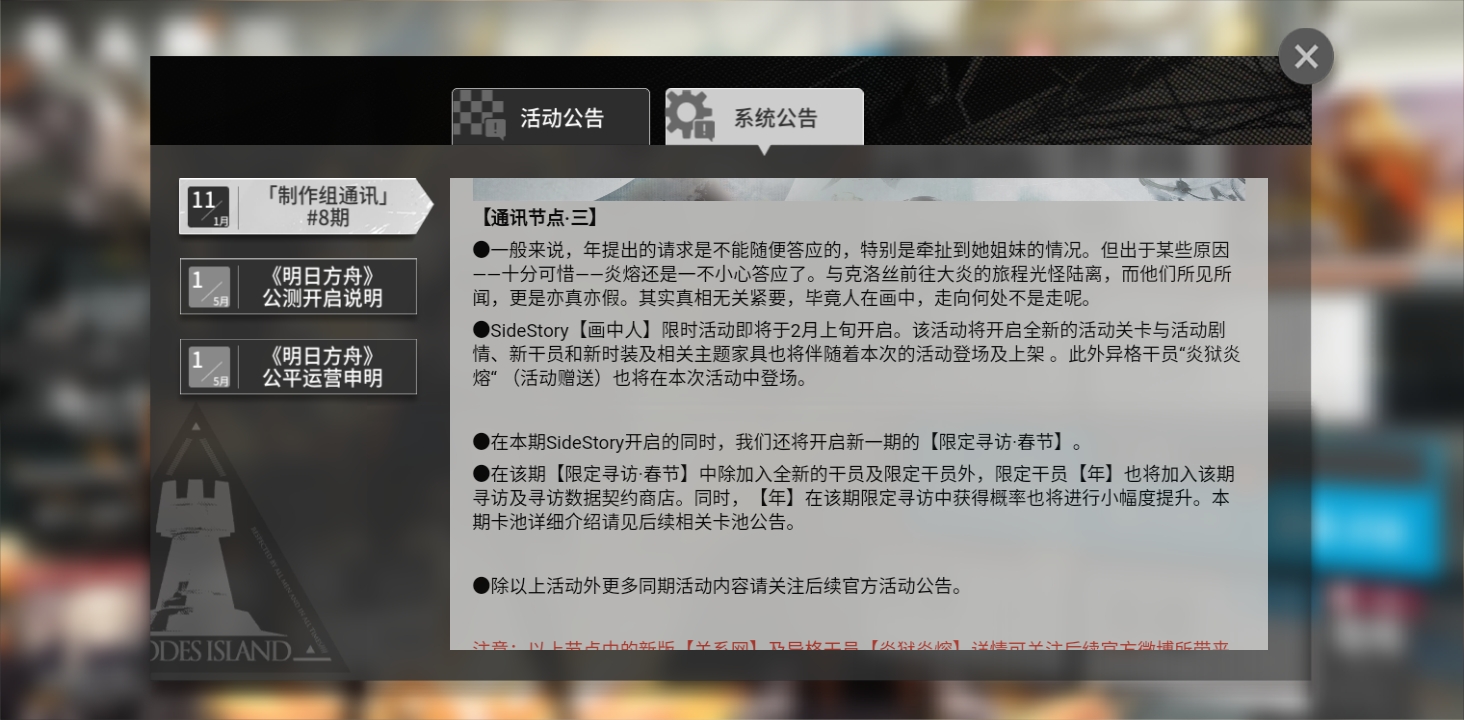Close the announcement dialog with the X

[x=1306, y=57]
